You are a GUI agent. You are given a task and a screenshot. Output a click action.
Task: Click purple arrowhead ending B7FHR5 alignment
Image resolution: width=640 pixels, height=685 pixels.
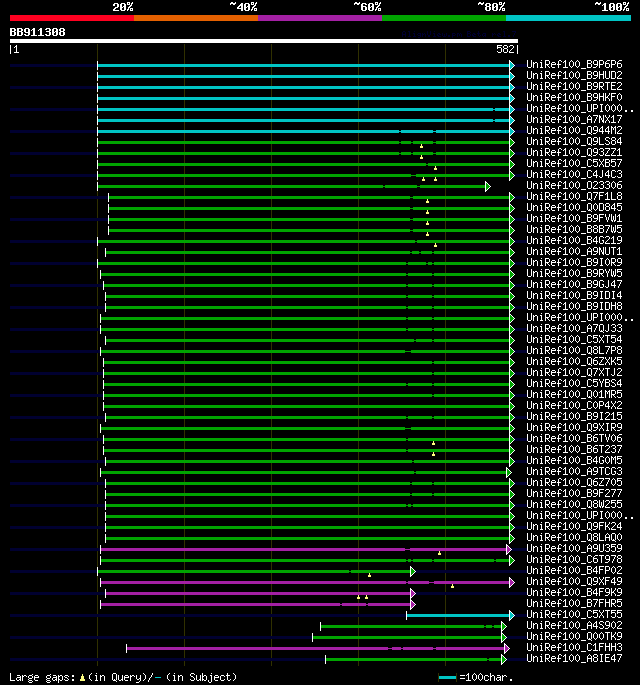tap(413, 605)
